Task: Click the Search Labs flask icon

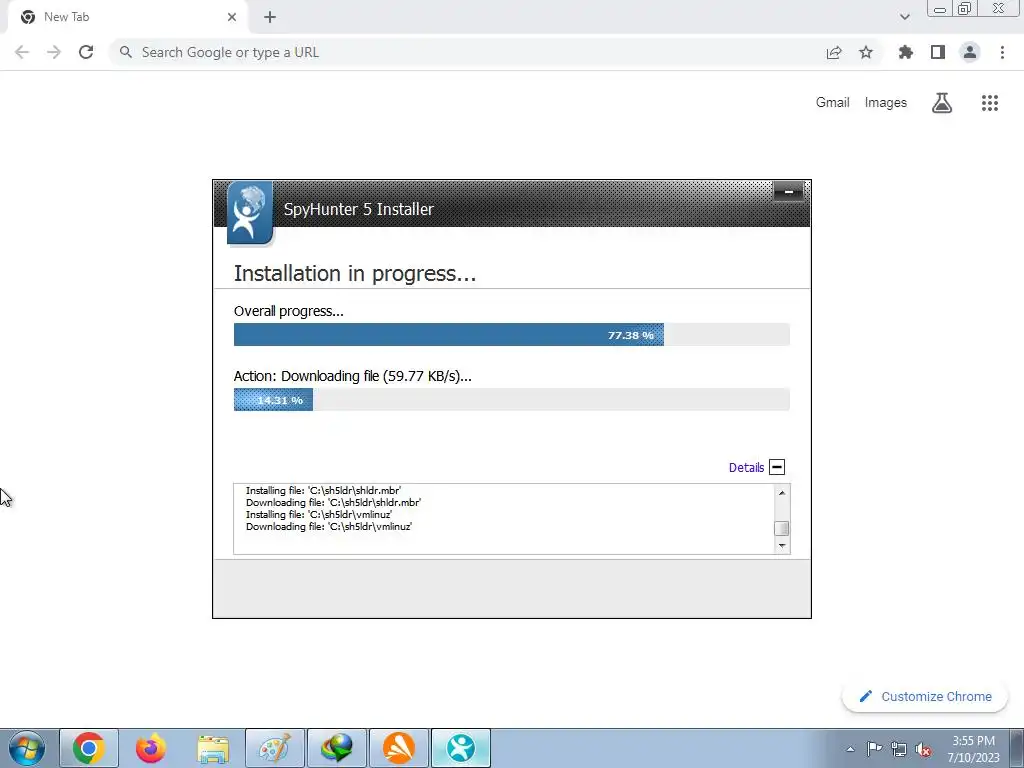Action: click(x=942, y=103)
